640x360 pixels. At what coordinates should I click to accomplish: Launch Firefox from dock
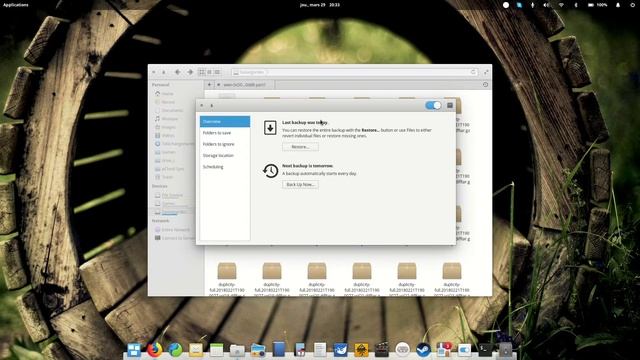point(155,350)
